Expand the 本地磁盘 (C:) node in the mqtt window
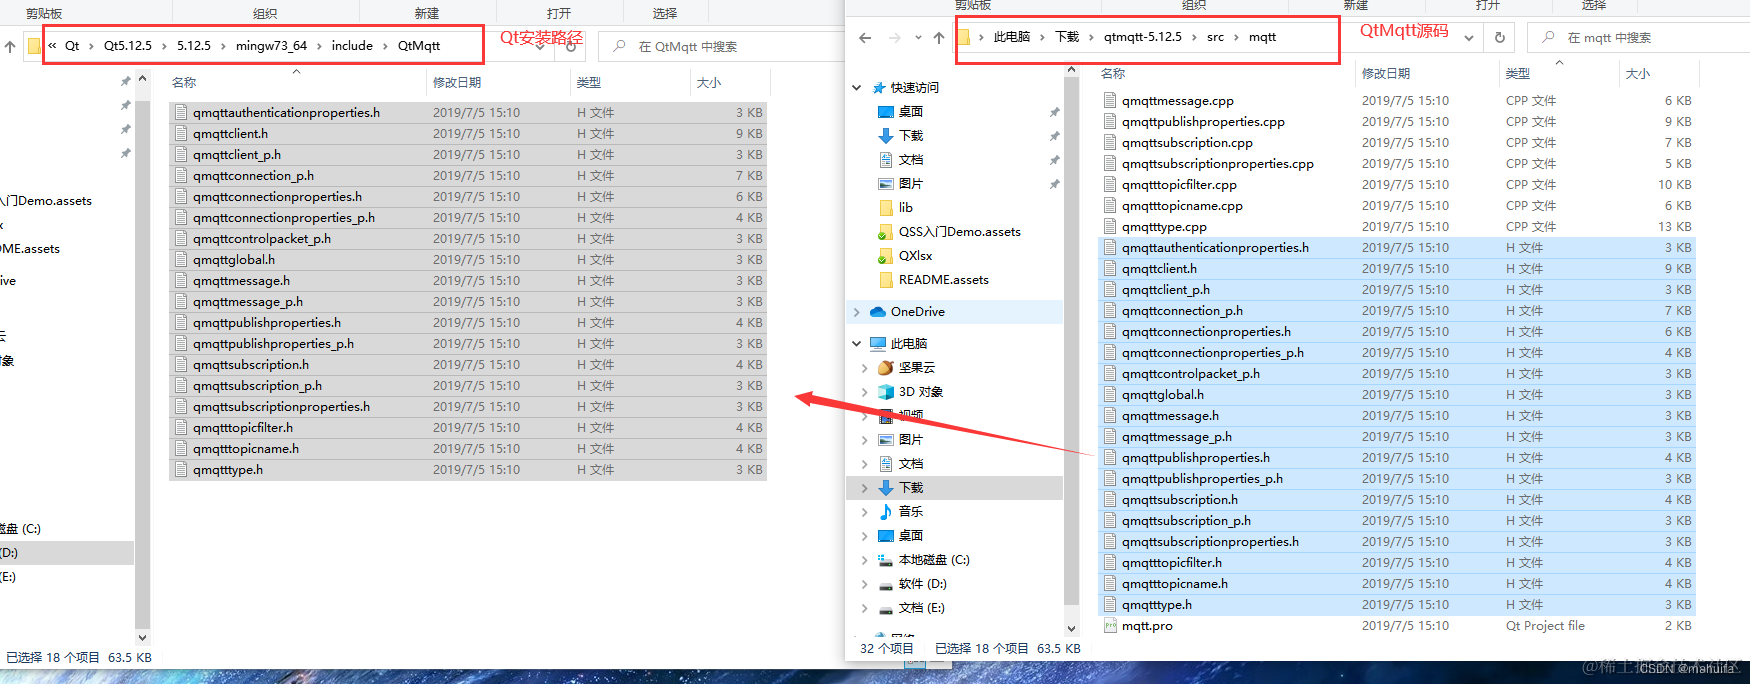 click(865, 560)
